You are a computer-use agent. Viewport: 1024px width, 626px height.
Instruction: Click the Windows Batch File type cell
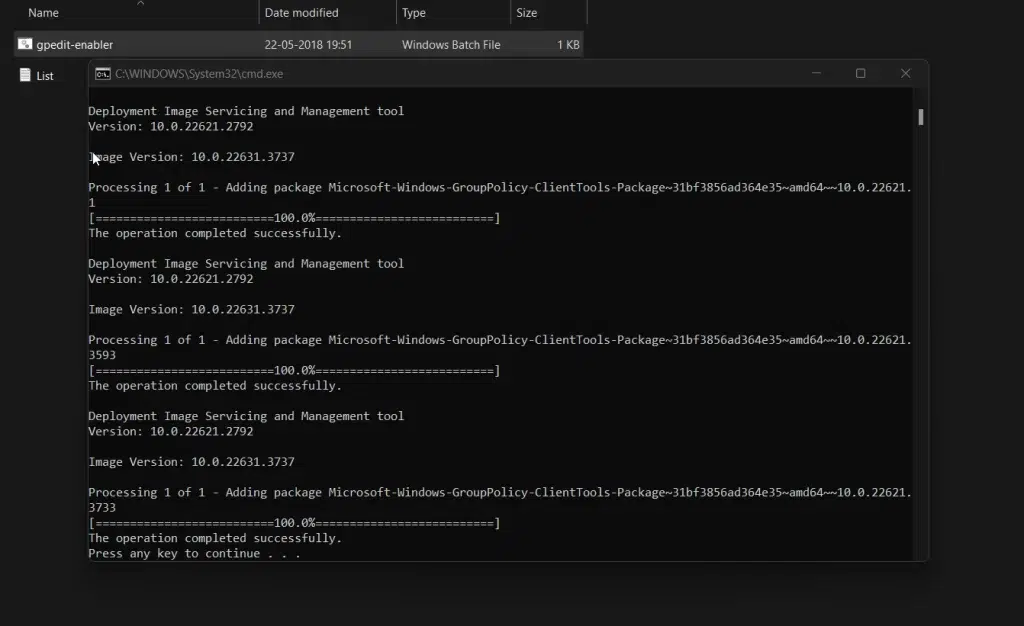point(451,45)
